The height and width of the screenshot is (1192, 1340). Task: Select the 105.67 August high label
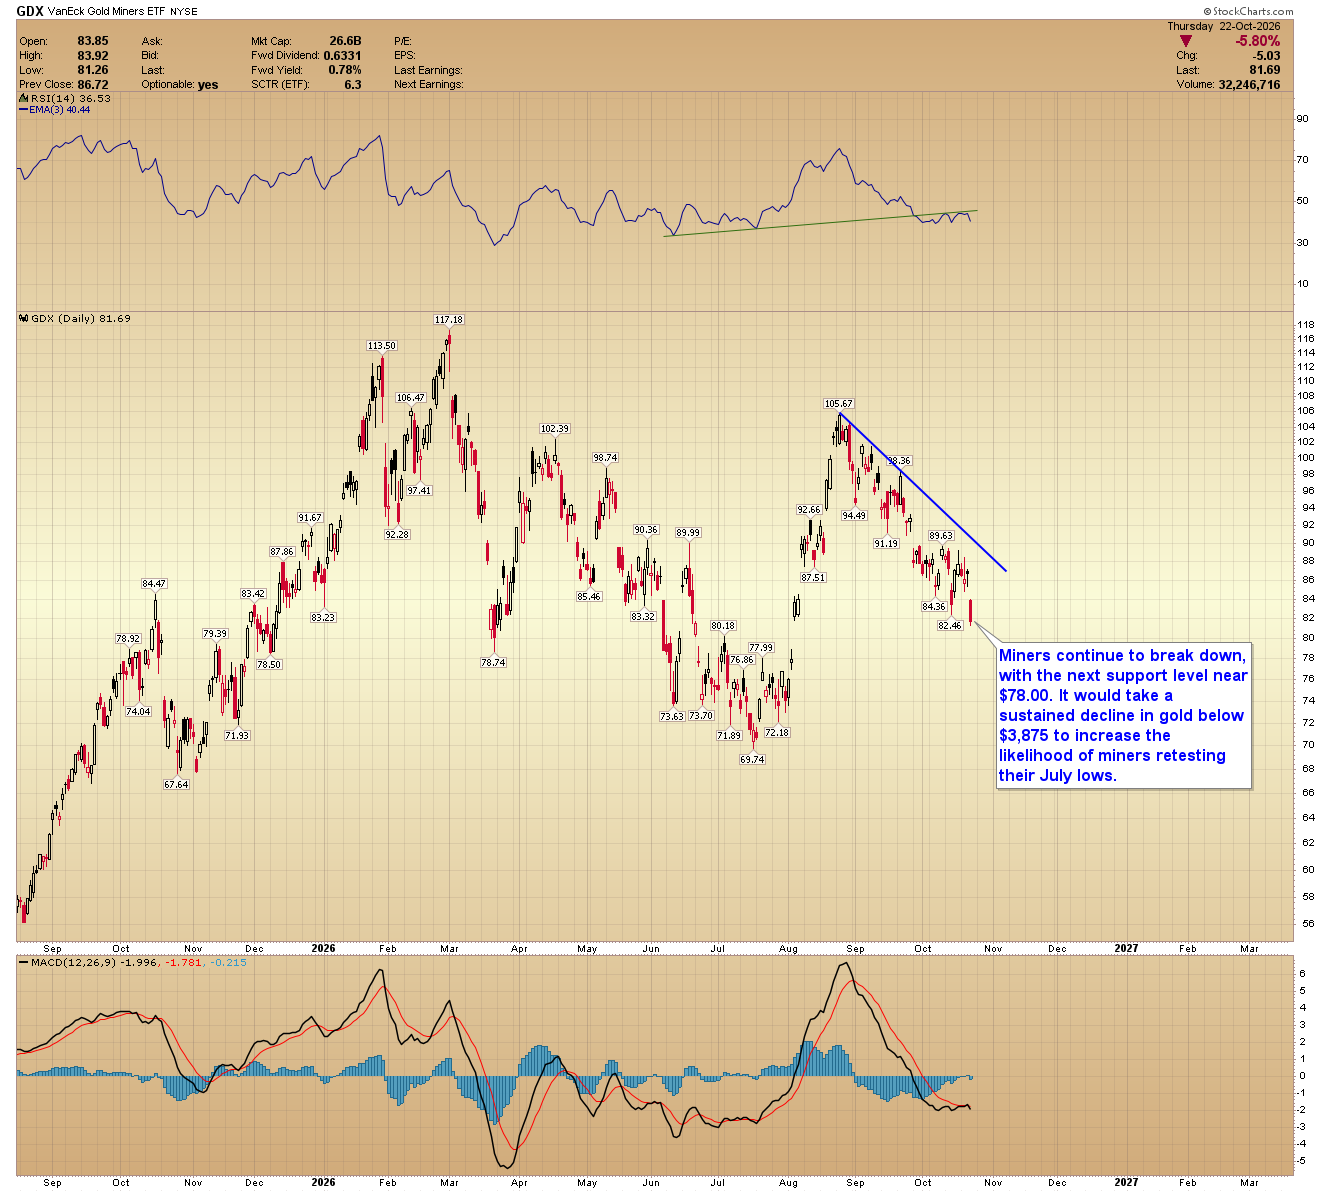[x=838, y=404]
